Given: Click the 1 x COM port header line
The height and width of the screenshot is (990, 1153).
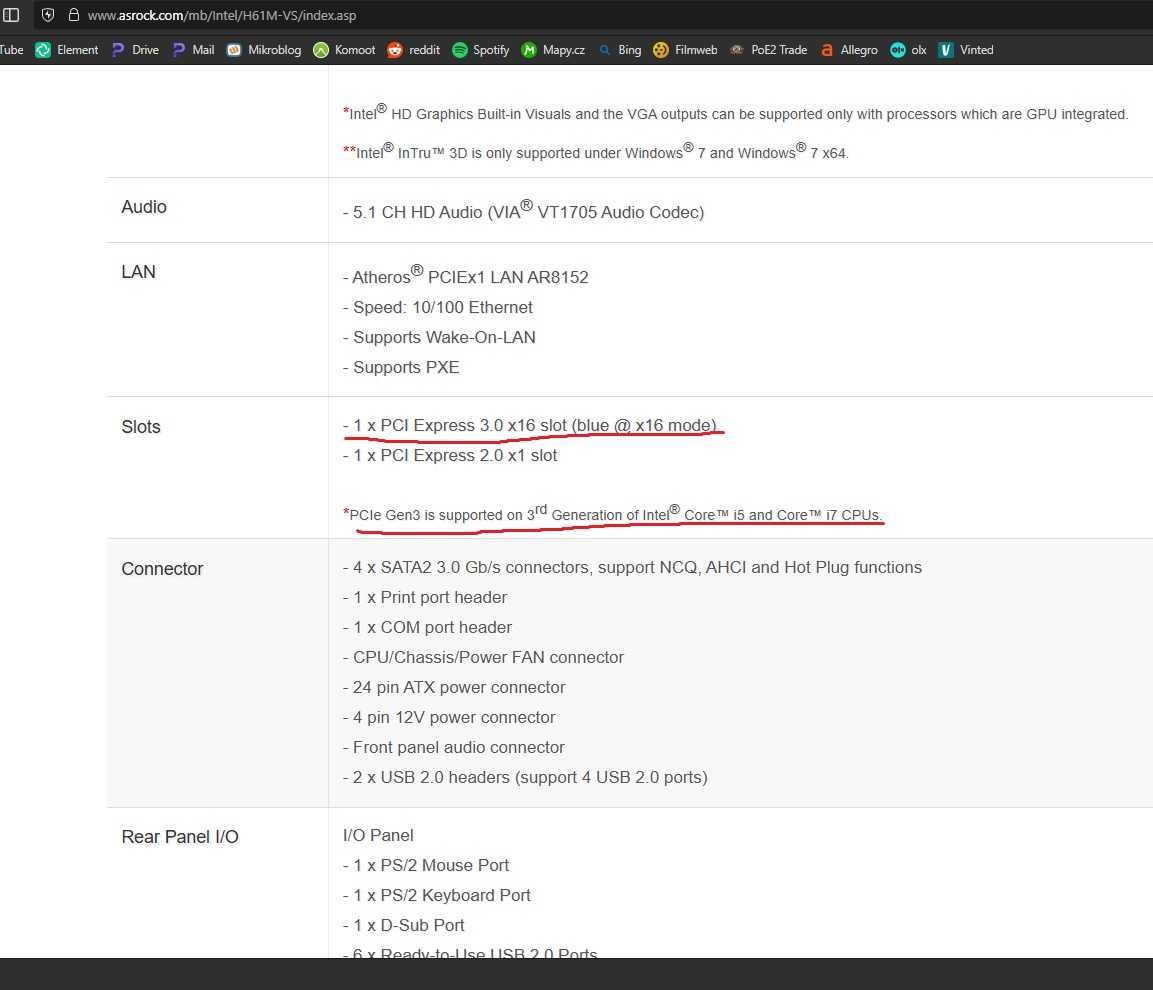Looking at the screenshot, I should pos(427,627).
